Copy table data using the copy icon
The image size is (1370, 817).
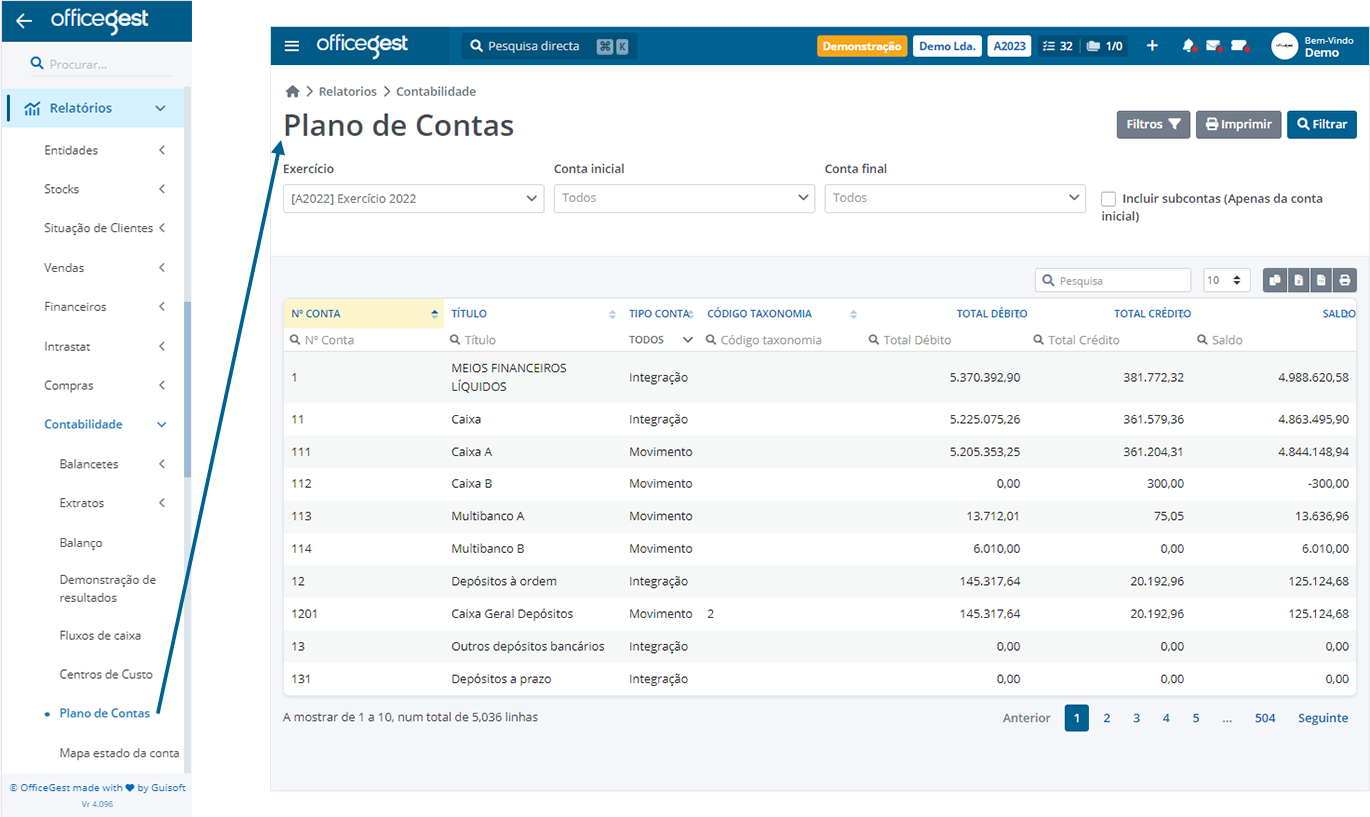click(1275, 280)
